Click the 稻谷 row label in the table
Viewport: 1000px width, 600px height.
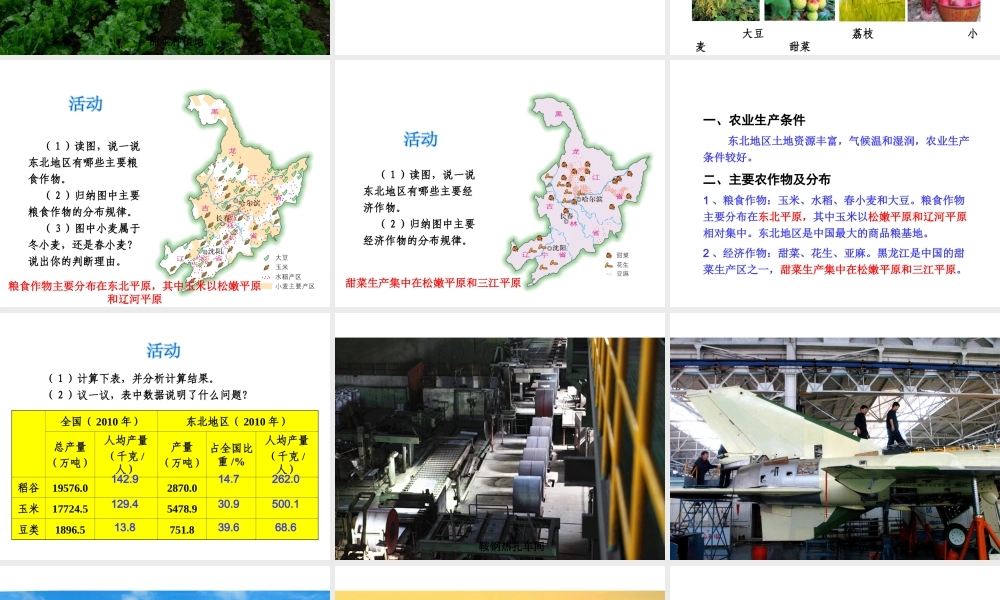[x=29, y=488]
